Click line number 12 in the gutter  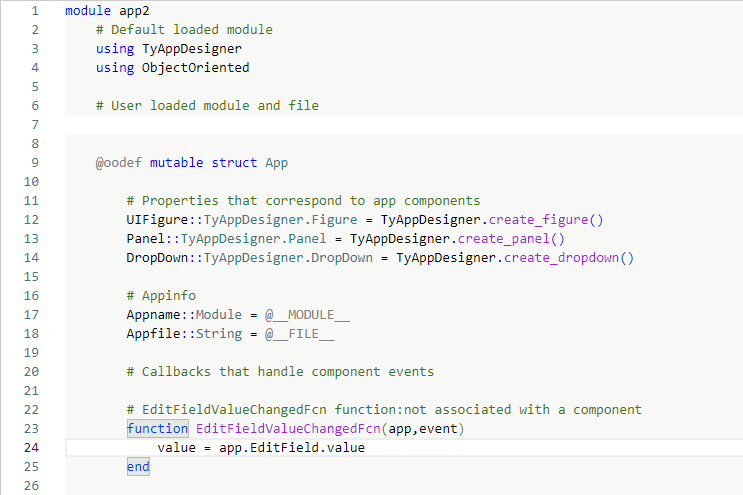click(31, 220)
